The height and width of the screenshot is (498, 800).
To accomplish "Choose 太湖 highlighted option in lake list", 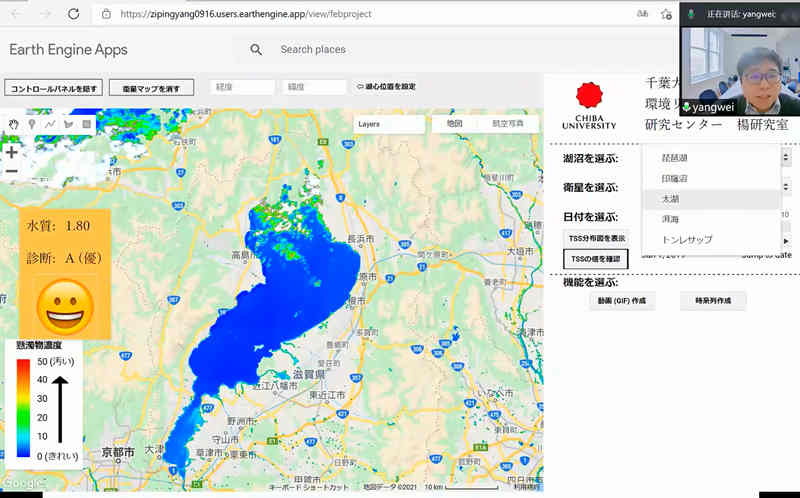I will [711, 199].
